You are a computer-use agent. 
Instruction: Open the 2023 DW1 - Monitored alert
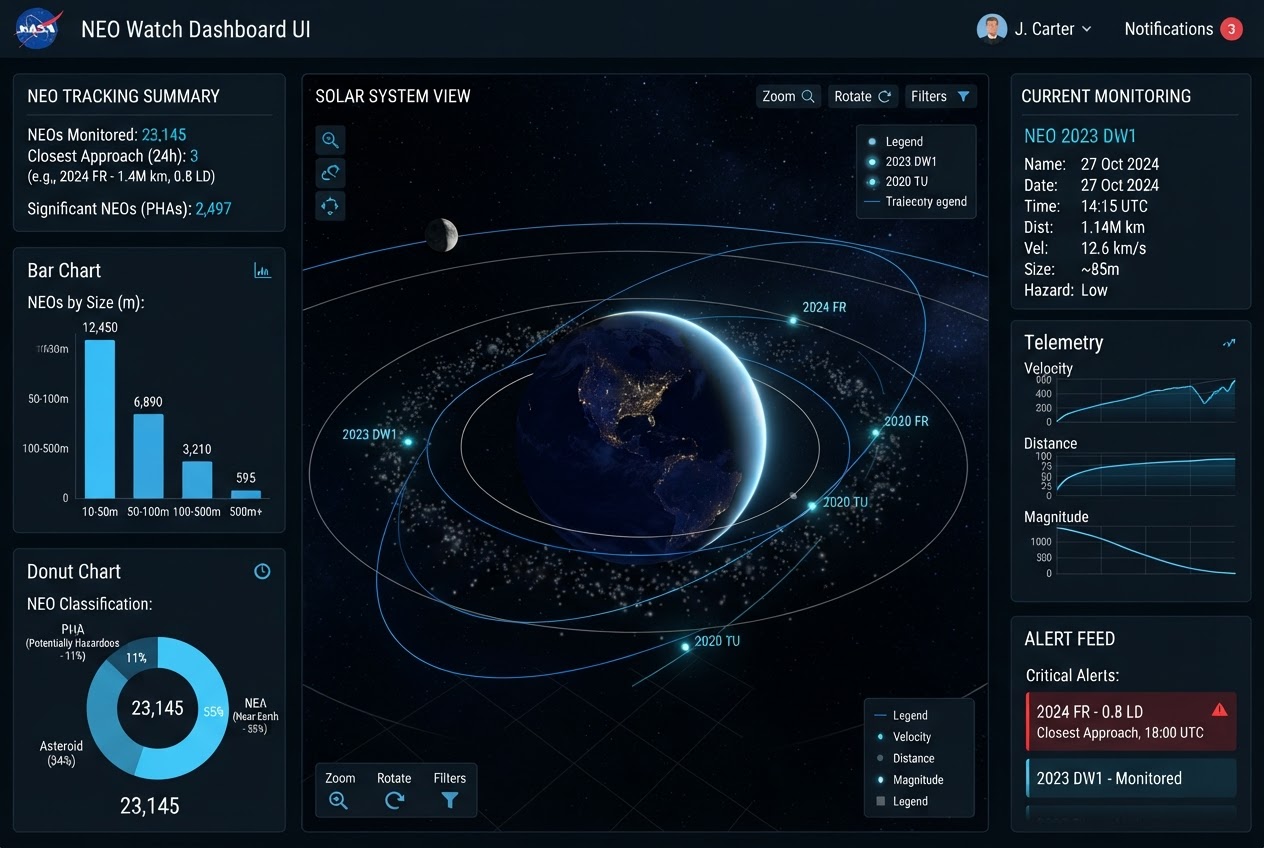click(x=1131, y=778)
